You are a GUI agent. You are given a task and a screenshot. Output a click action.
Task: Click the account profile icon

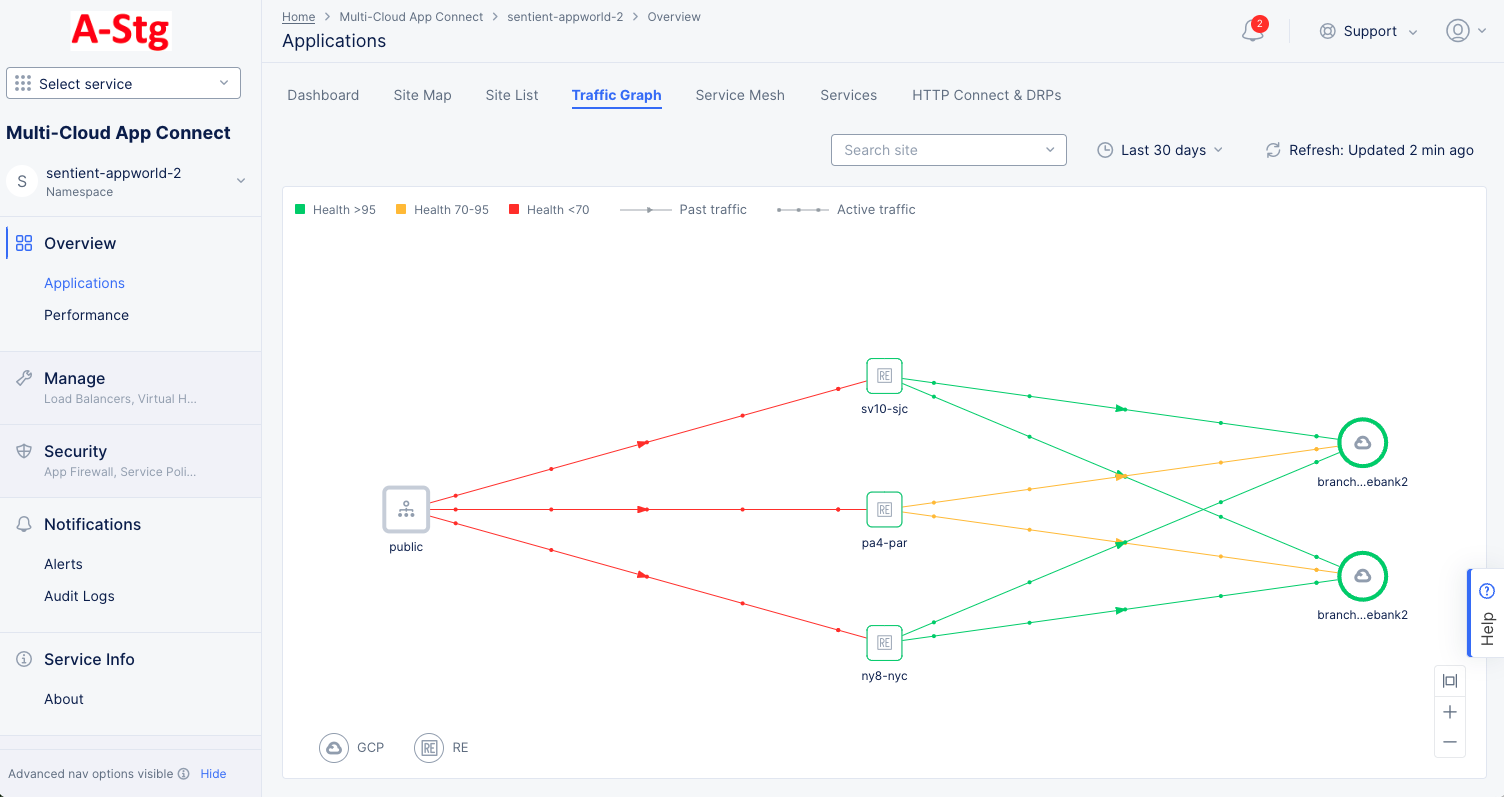(x=1457, y=31)
